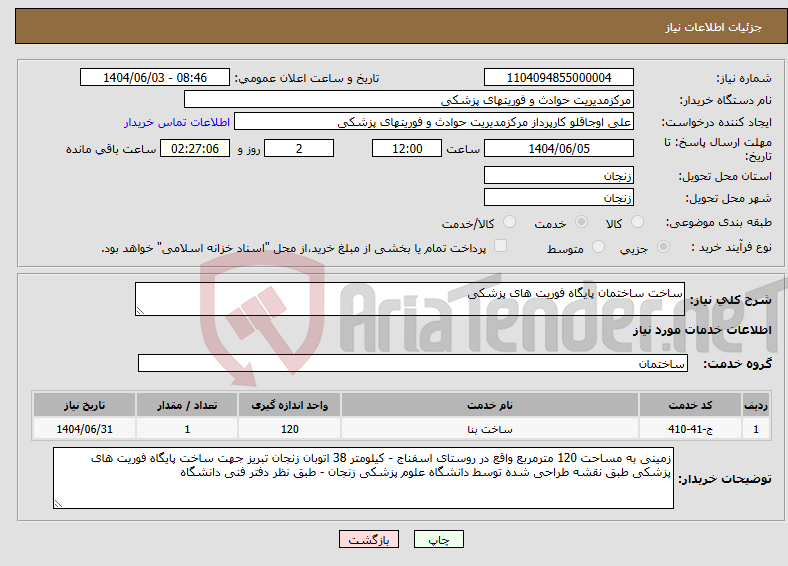
Task: Click the resize grip of توضیحات خریدار textarea
Action: point(58,504)
